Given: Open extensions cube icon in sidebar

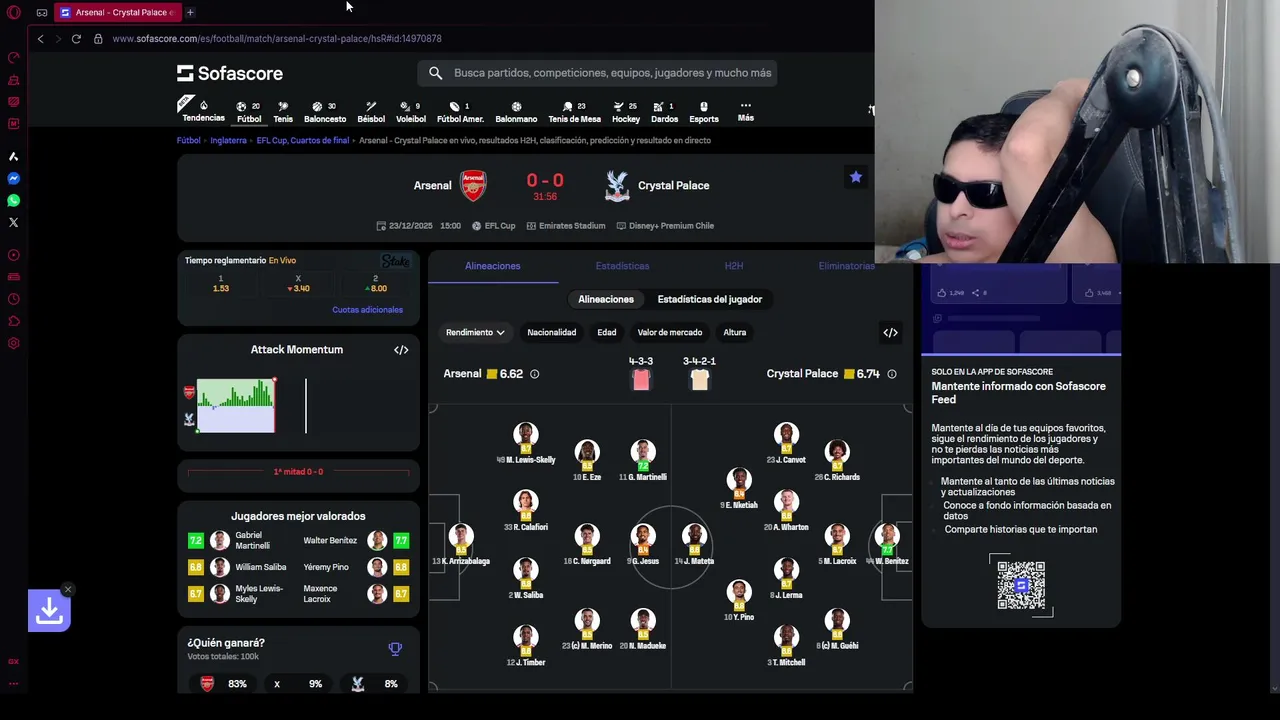Looking at the screenshot, I should coord(14,321).
